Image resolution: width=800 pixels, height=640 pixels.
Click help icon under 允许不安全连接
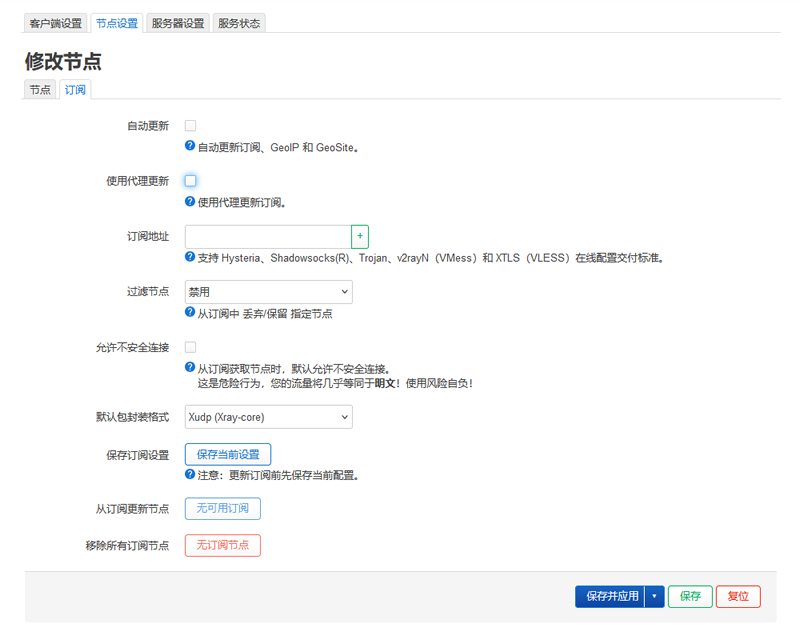click(x=190, y=367)
